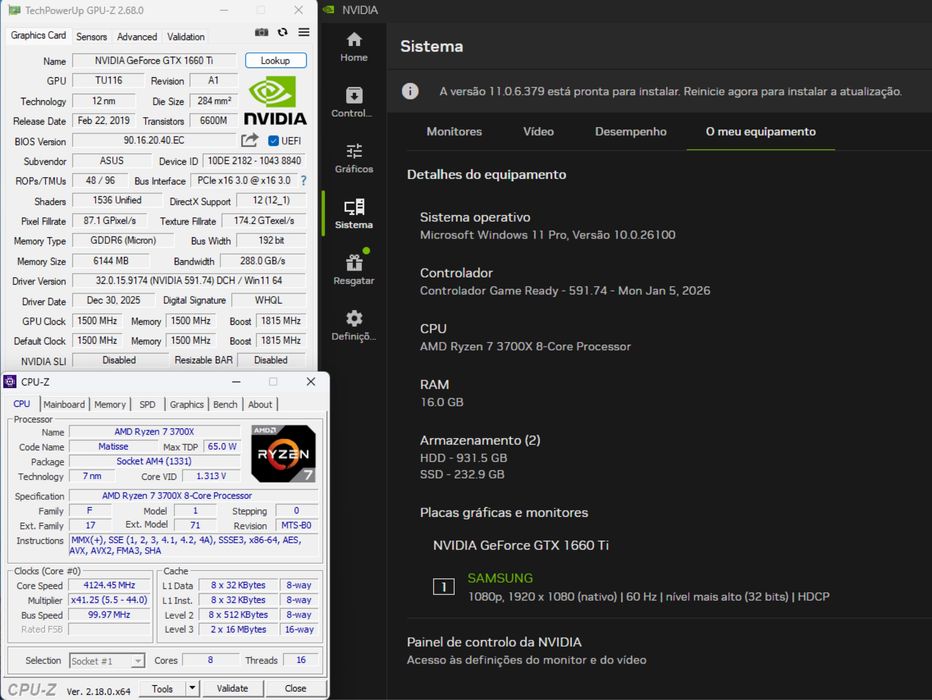Image resolution: width=932 pixels, height=700 pixels.
Task: Open Home in NVIDIA app sidebar
Action: click(x=354, y=47)
